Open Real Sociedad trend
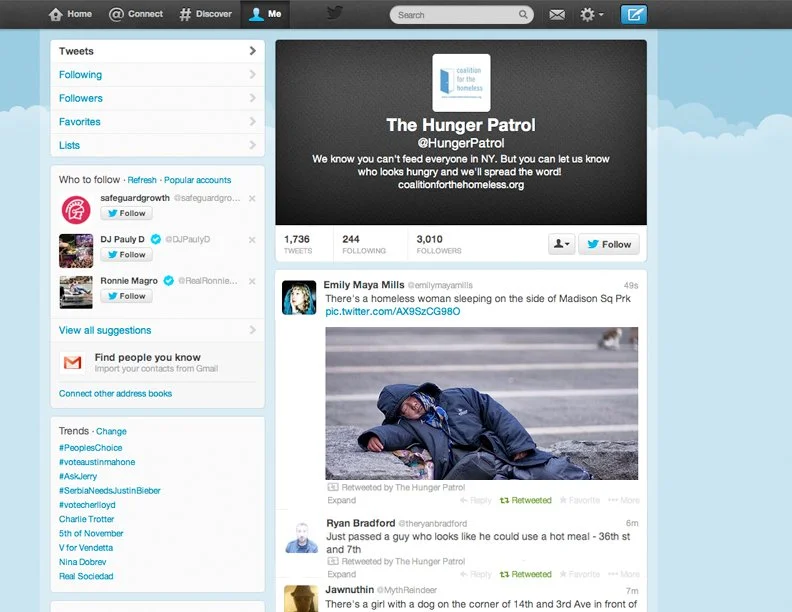Image resolution: width=792 pixels, height=612 pixels. coord(86,576)
